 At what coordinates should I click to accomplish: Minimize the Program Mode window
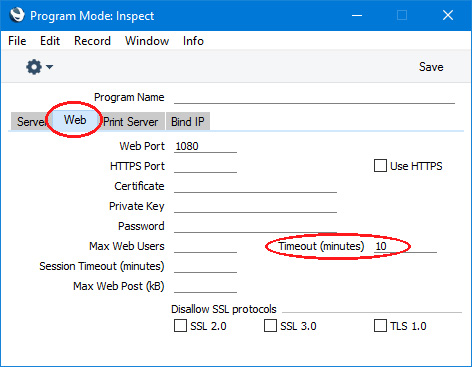357,15
